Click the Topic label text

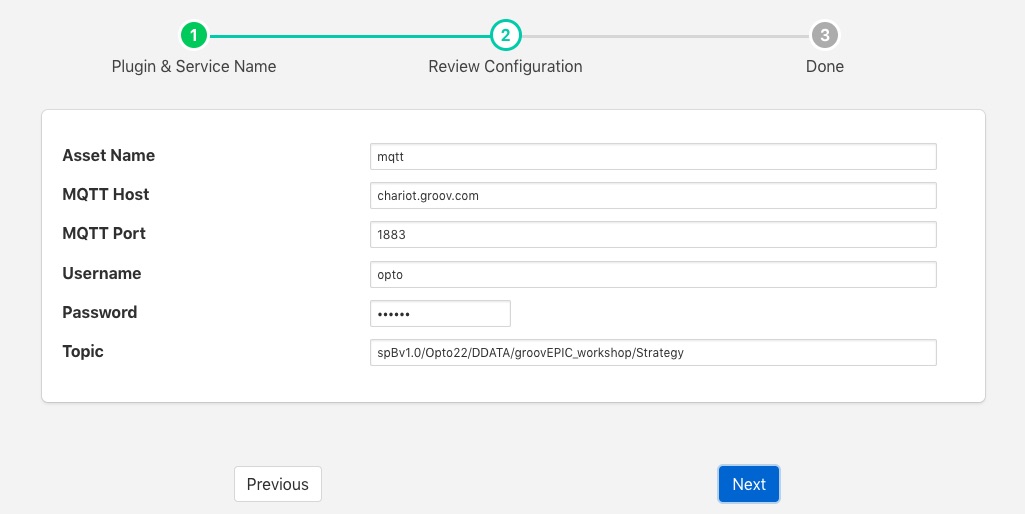coord(83,351)
